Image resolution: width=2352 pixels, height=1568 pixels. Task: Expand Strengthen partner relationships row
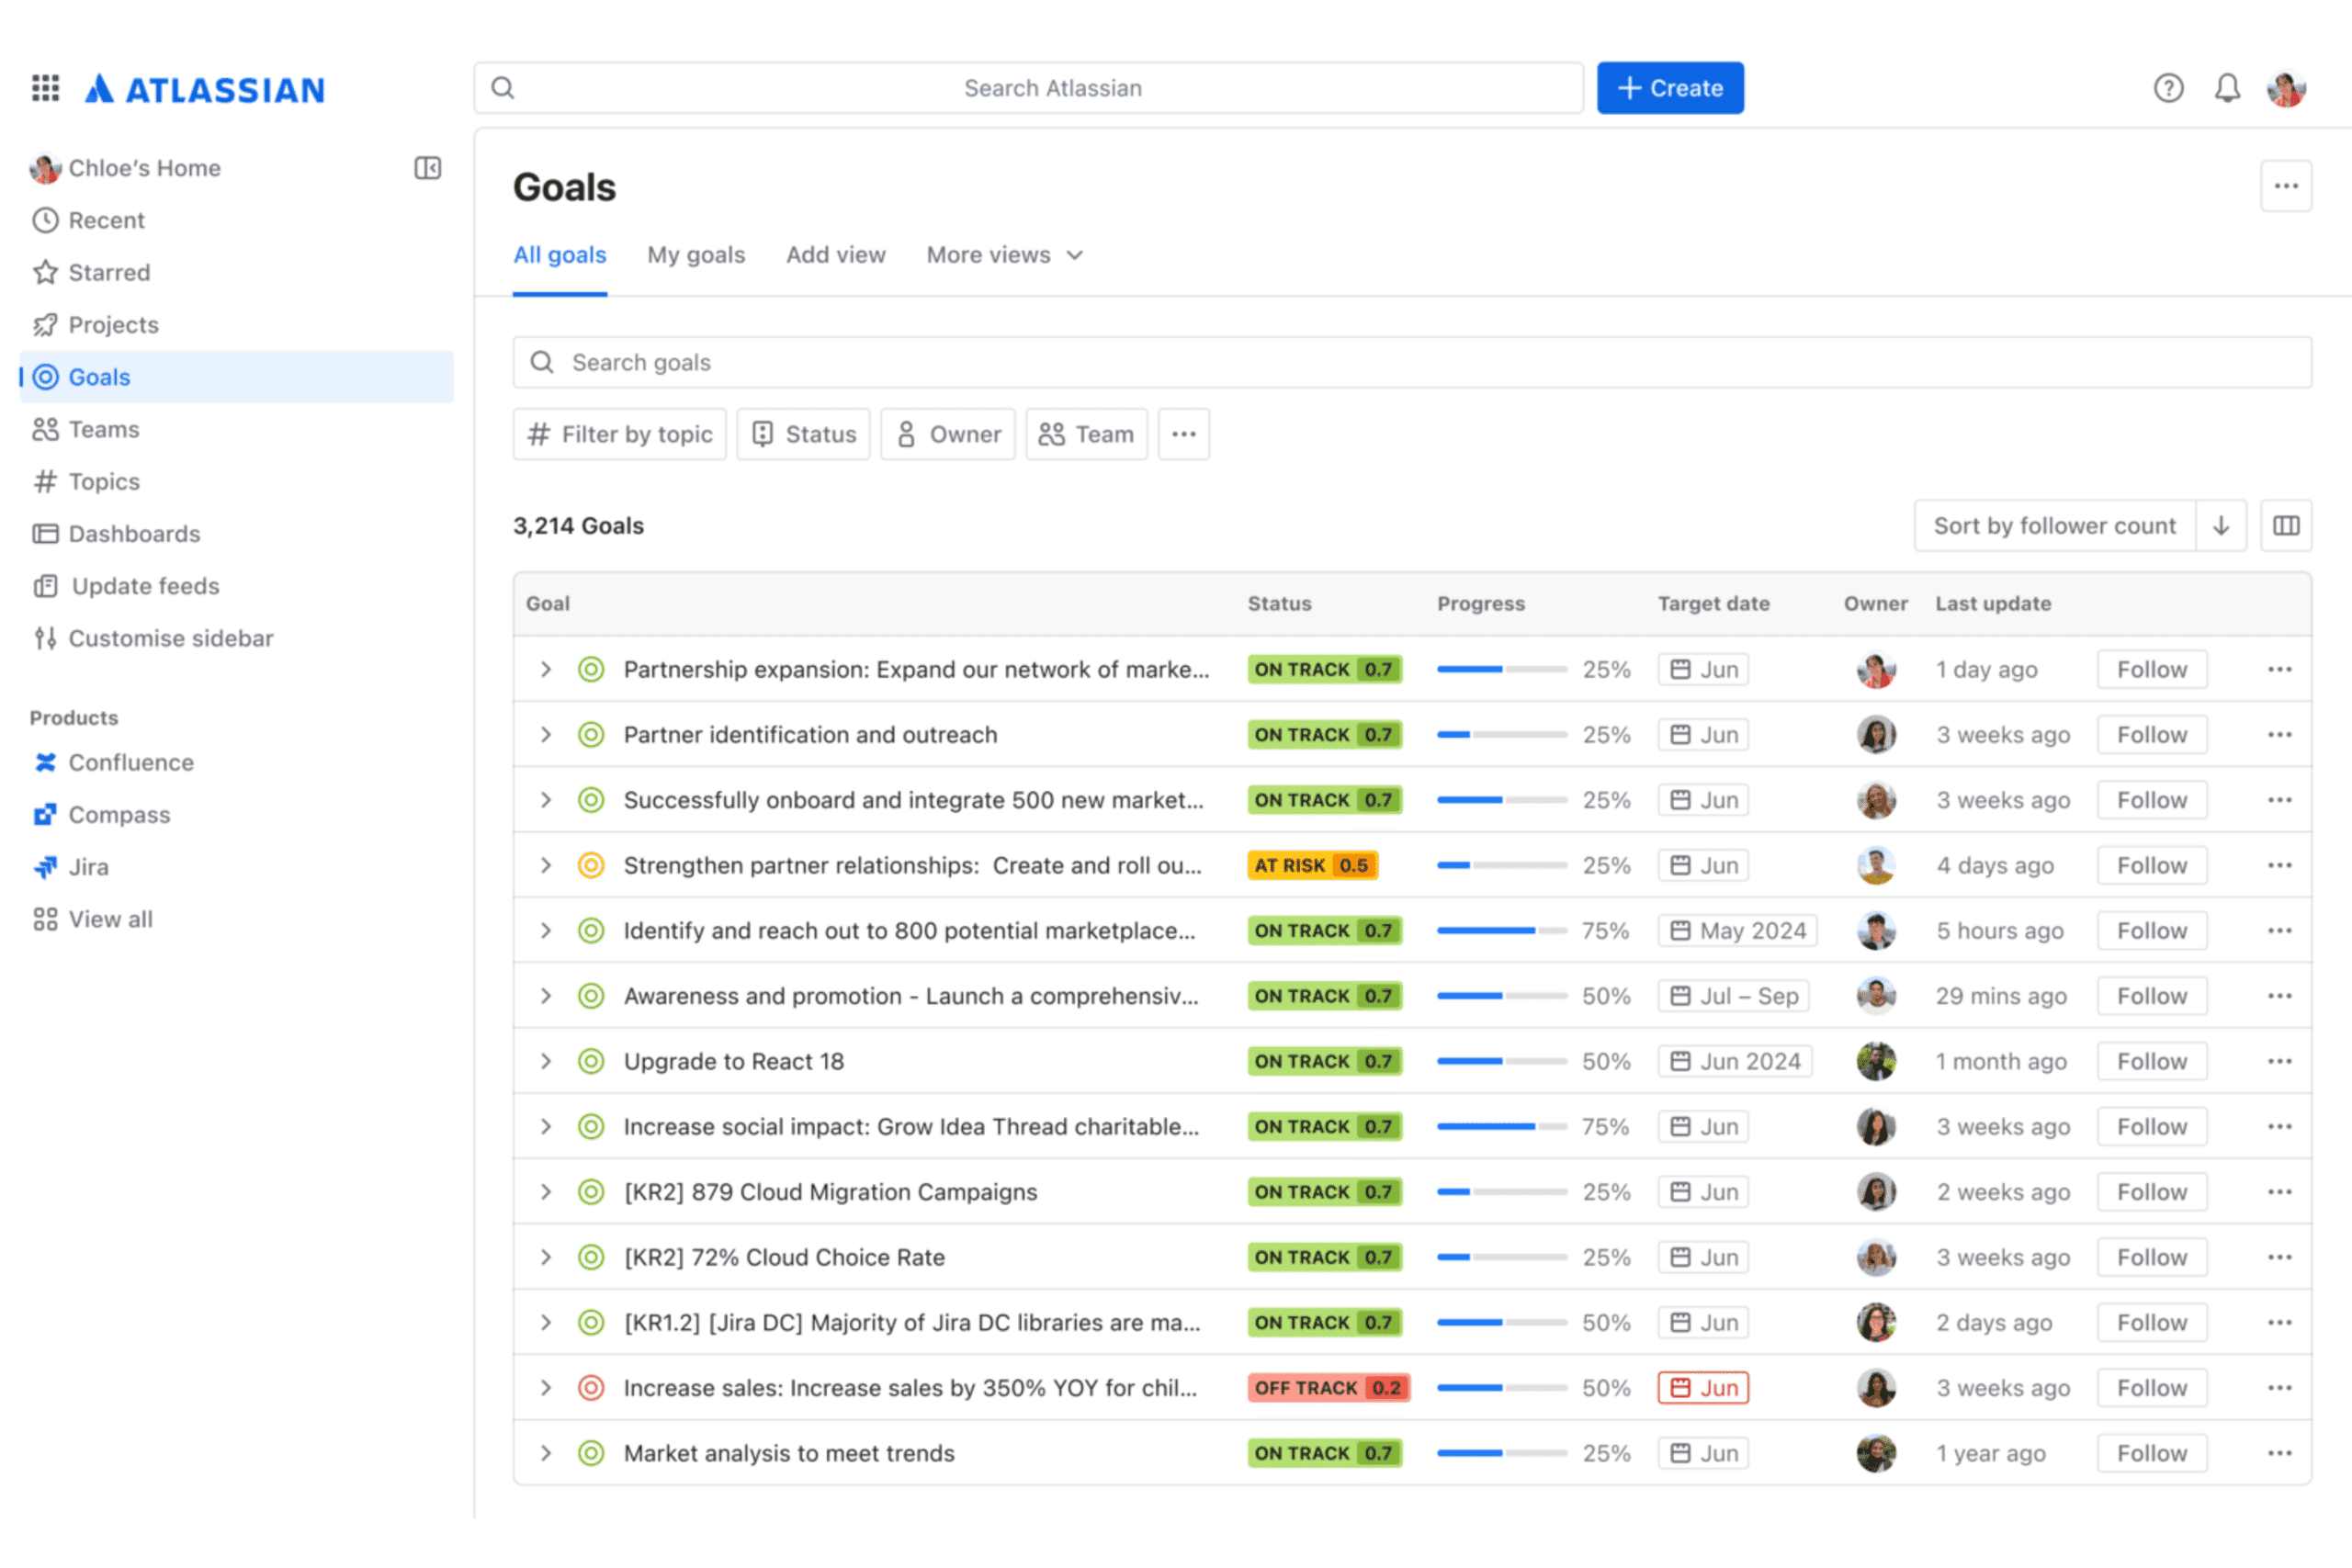coord(546,865)
